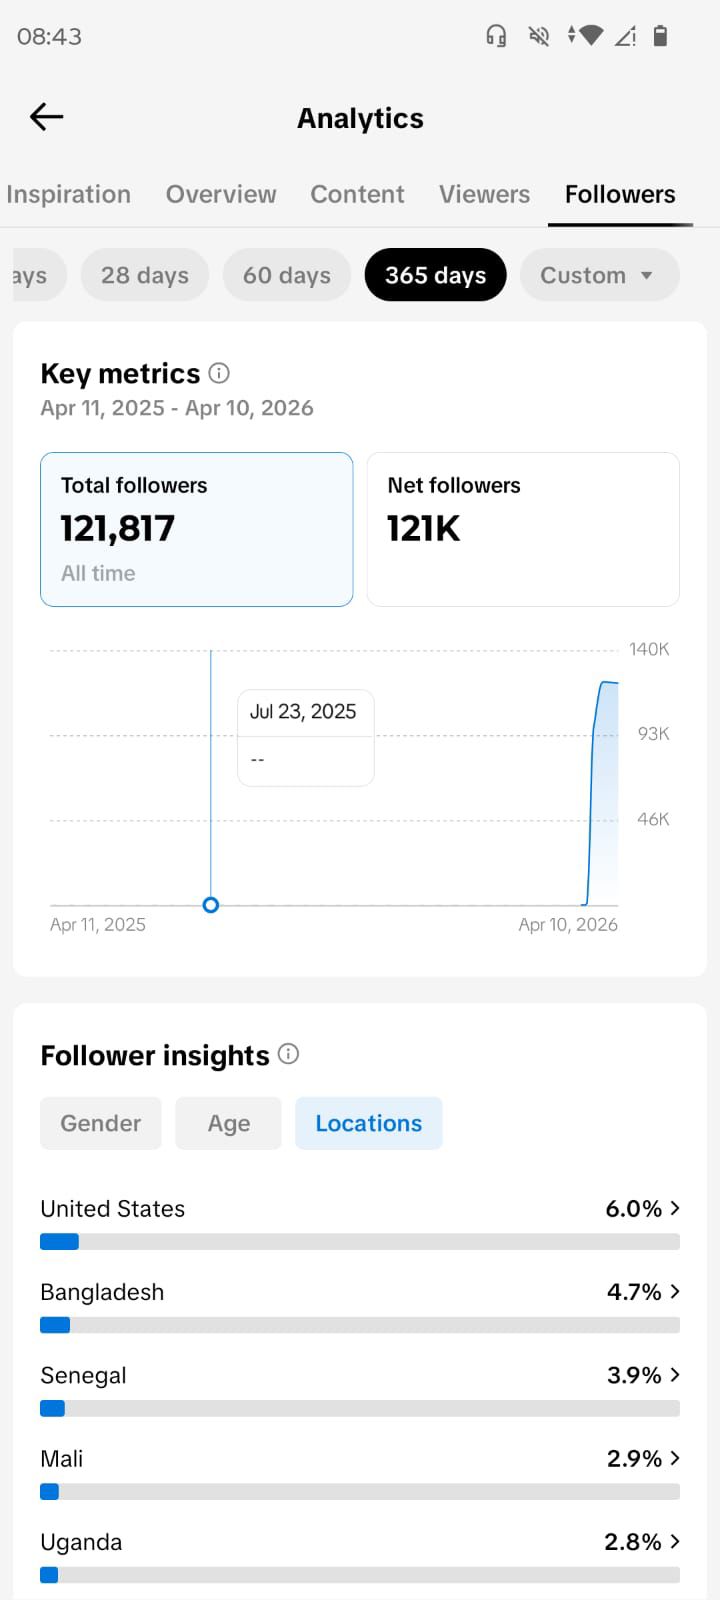Screen dimensions: 720x1600
Task: Show follower insights by Age
Action: click(x=228, y=1123)
